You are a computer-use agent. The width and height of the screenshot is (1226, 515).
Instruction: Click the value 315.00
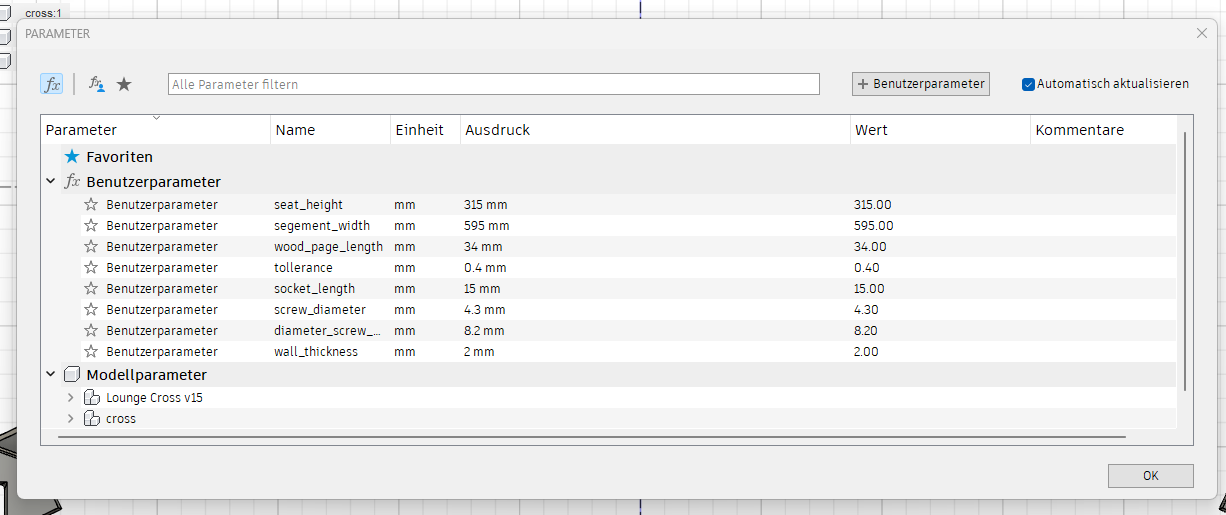click(x=872, y=204)
